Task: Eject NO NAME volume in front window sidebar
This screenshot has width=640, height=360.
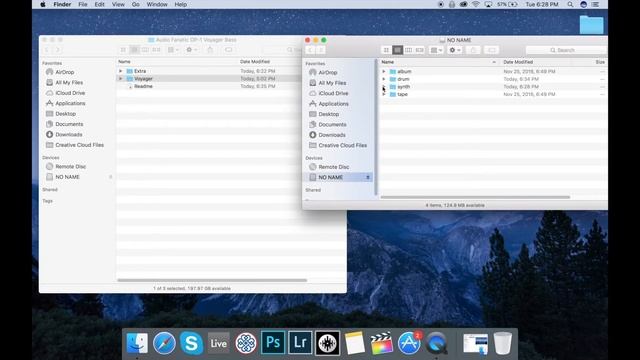Action: click(x=368, y=178)
